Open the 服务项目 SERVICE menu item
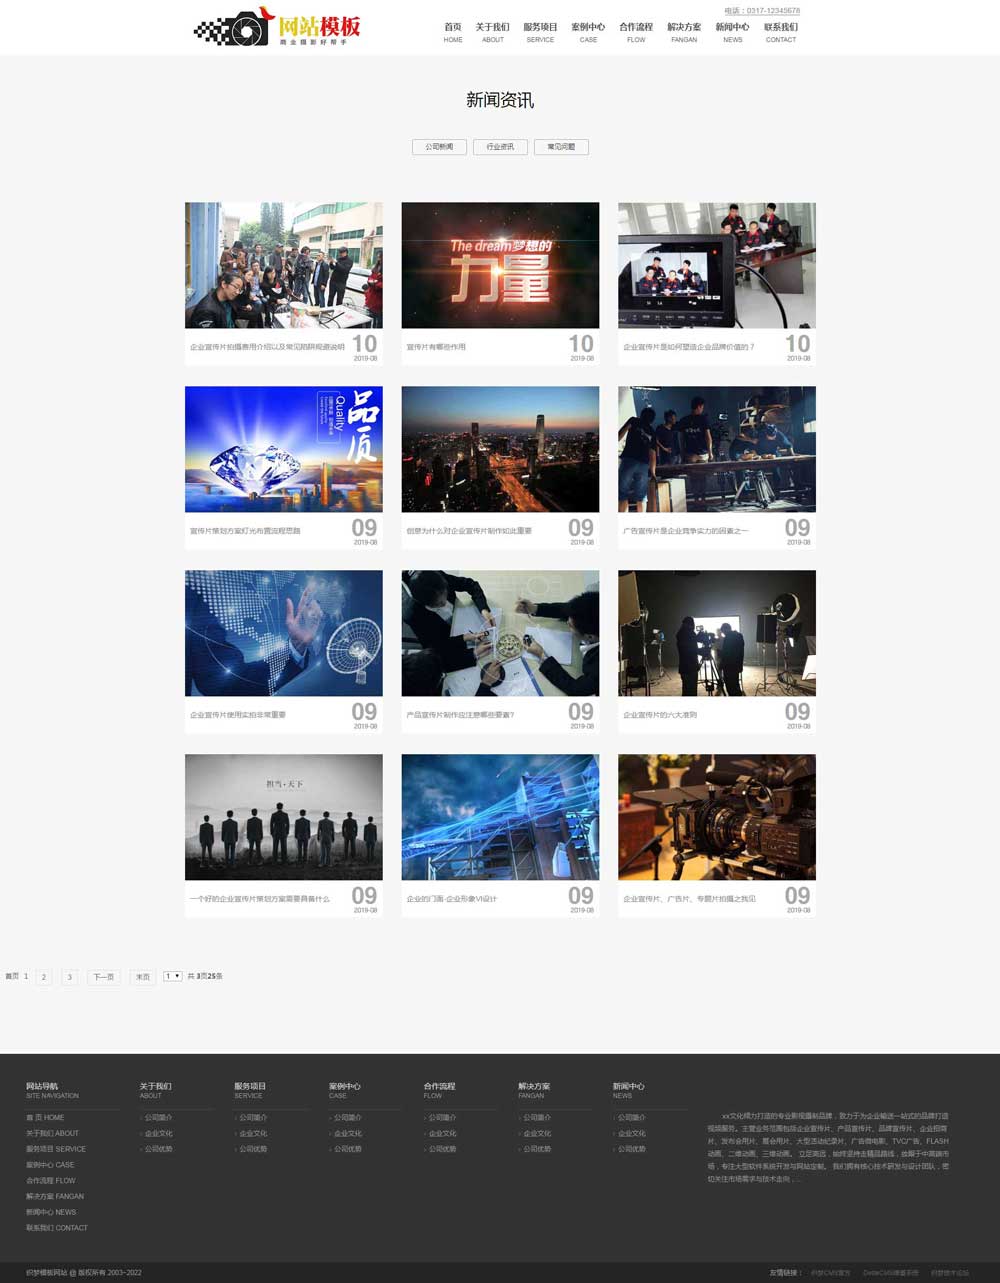The width and height of the screenshot is (1000, 1283). pos(540,32)
